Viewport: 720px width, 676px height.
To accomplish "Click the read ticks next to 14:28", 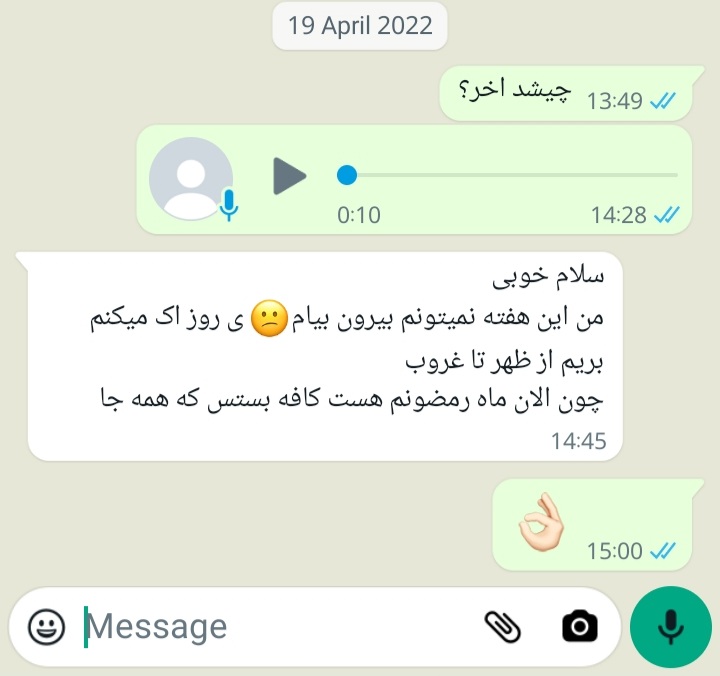I will (666, 214).
